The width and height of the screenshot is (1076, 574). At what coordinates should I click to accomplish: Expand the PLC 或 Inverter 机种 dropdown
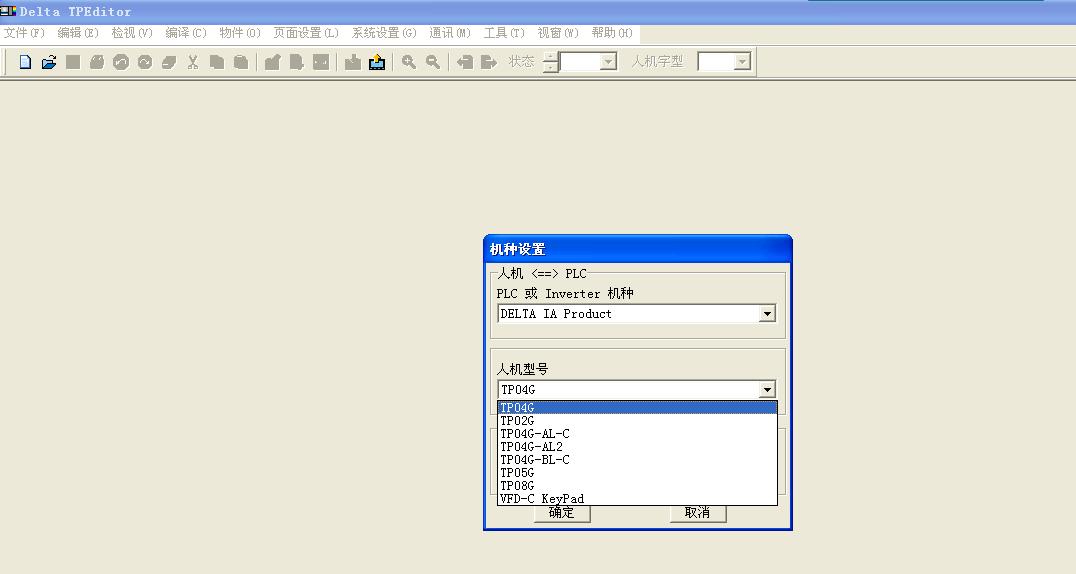(x=767, y=314)
